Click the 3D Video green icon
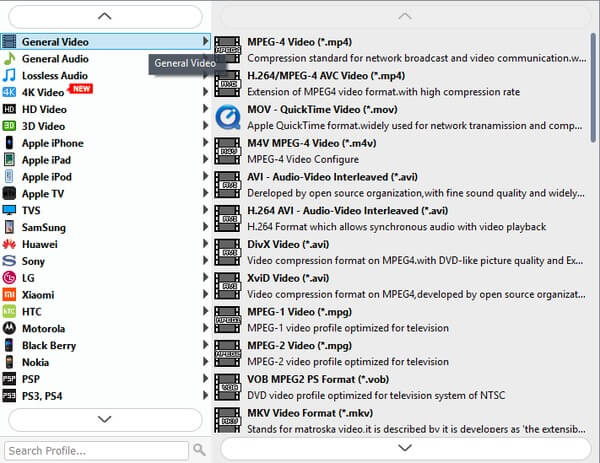The width and height of the screenshot is (600, 463). tap(9, 126)
